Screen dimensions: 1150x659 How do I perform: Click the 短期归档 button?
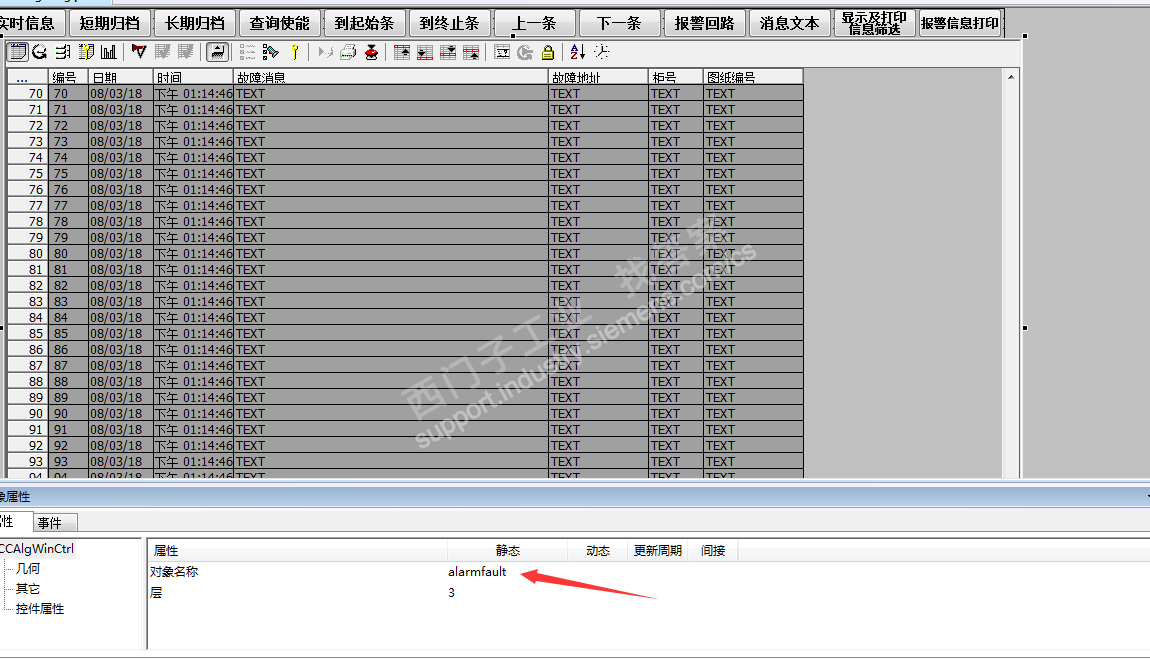pyautogui.click(x=110, y=23)
